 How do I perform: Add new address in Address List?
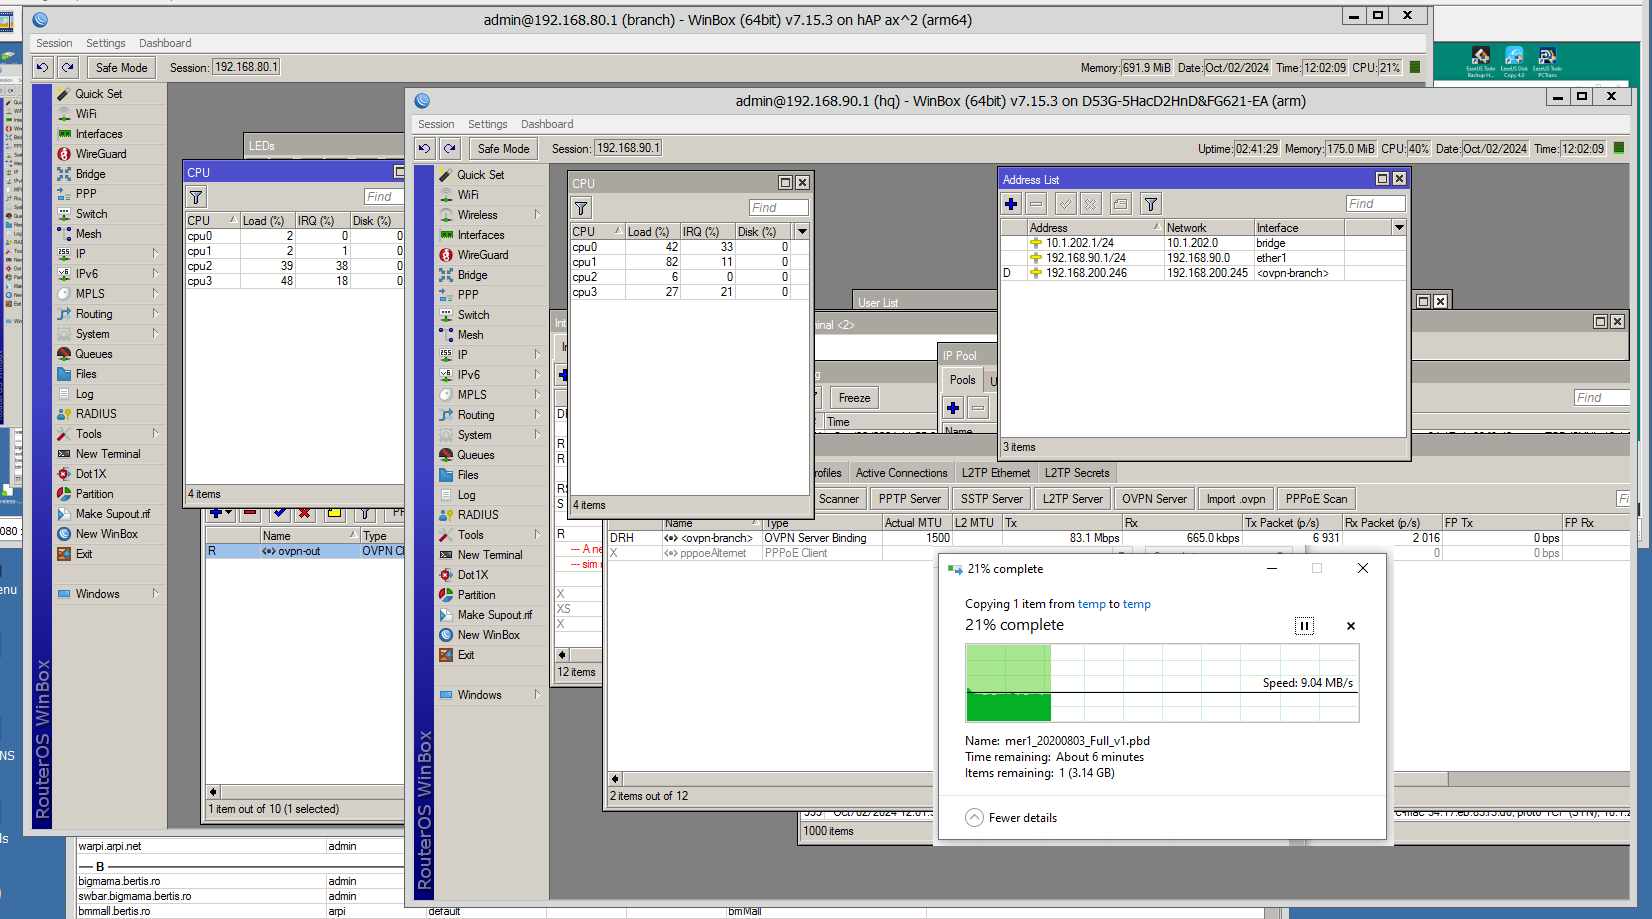(1011, 204)
